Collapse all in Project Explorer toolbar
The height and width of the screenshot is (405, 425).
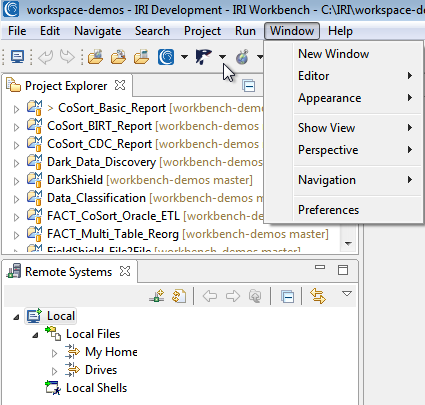[249, 86]
